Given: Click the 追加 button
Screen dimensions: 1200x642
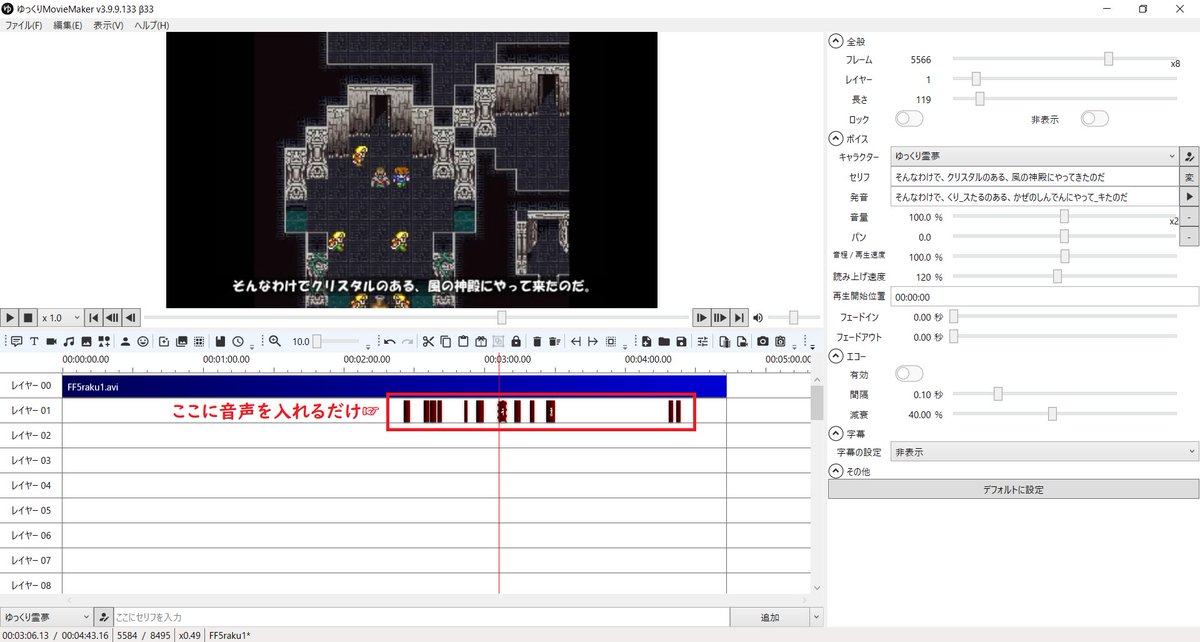Looking at the screenshot, I should 769,617.
